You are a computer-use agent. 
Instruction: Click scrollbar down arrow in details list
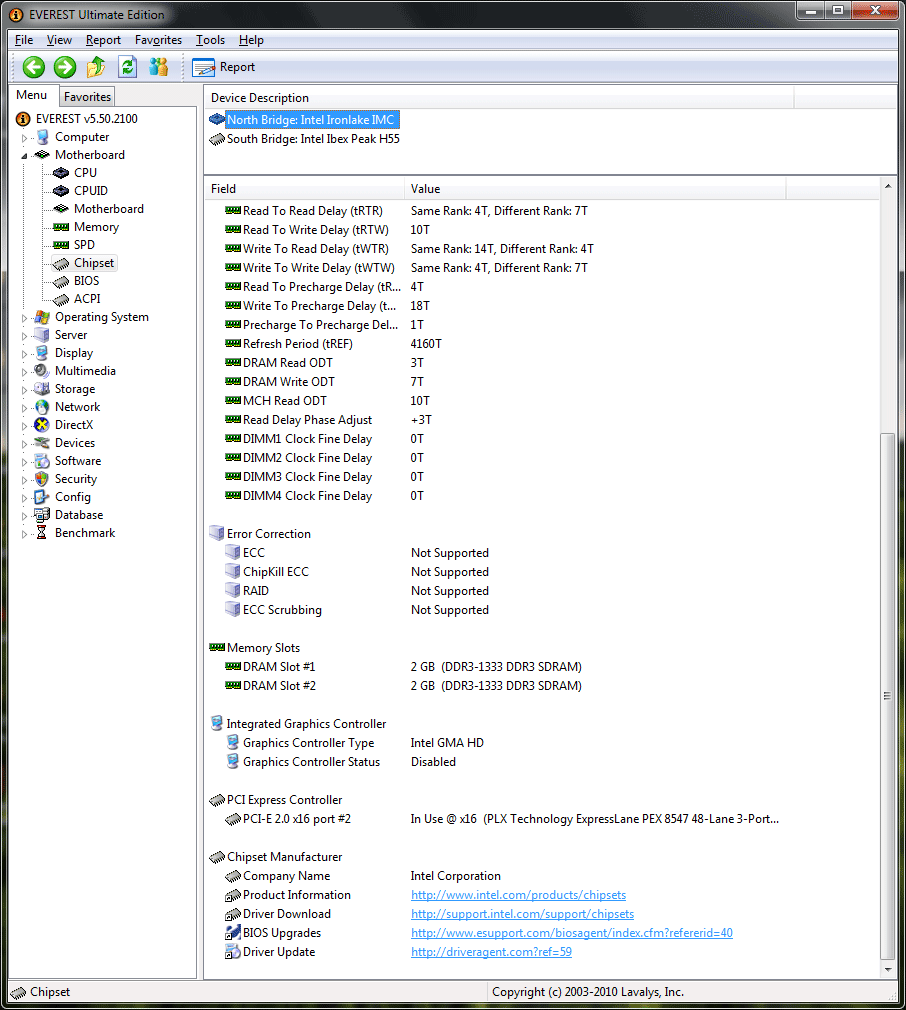tap(888, 969)
